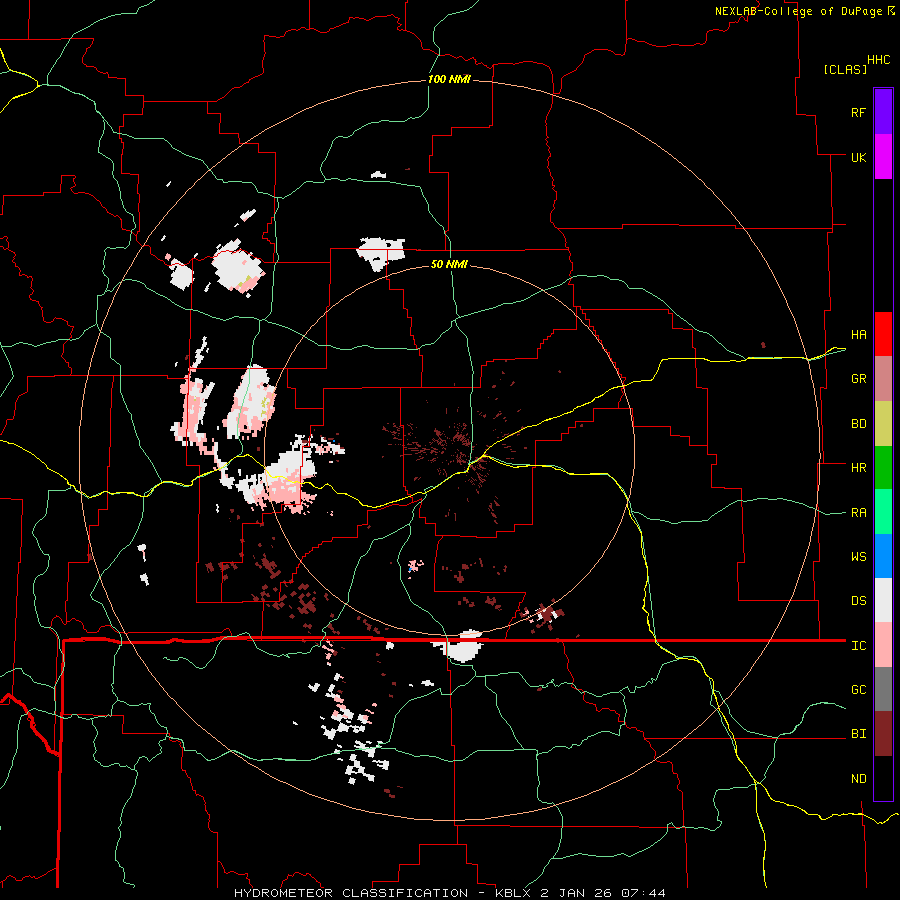Click the HA legend label
Image resolution: width=900 pixels, height=900 pixels.
(x=858, y=335)
